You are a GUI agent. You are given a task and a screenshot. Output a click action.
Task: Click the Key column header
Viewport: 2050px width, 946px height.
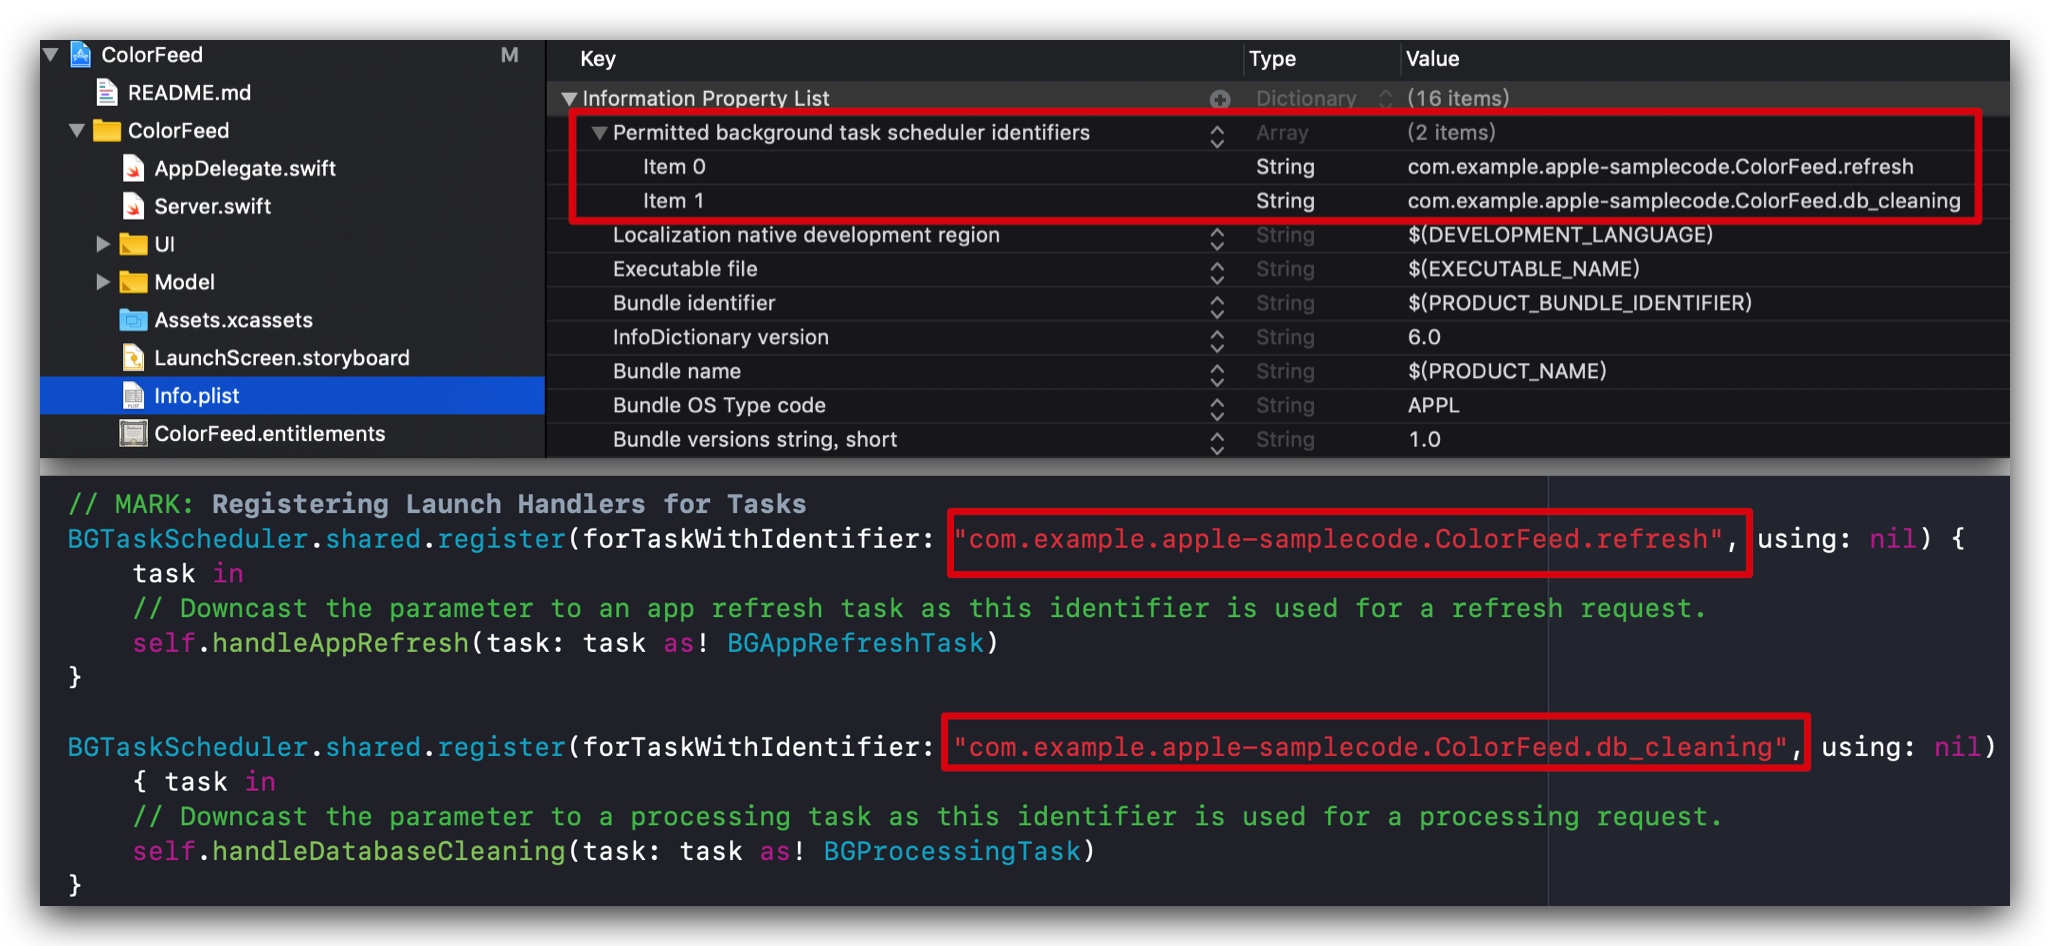pyautogui.click(x=598, y=59)
